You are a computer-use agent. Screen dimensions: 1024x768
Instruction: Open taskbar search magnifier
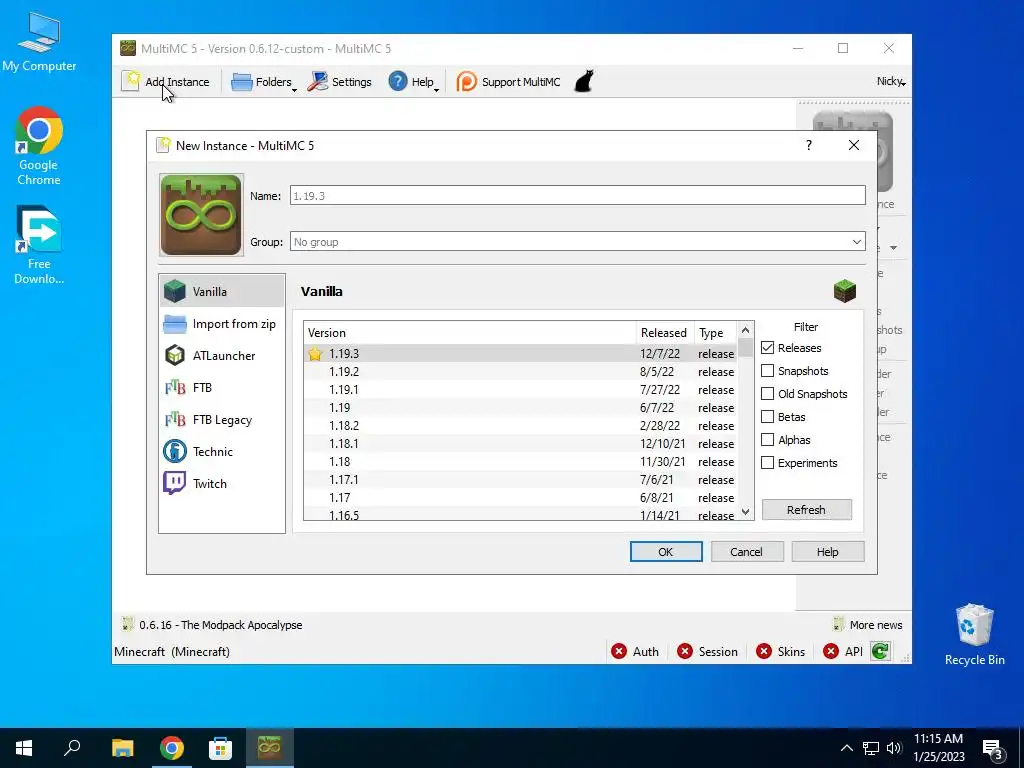pos(72,748)
